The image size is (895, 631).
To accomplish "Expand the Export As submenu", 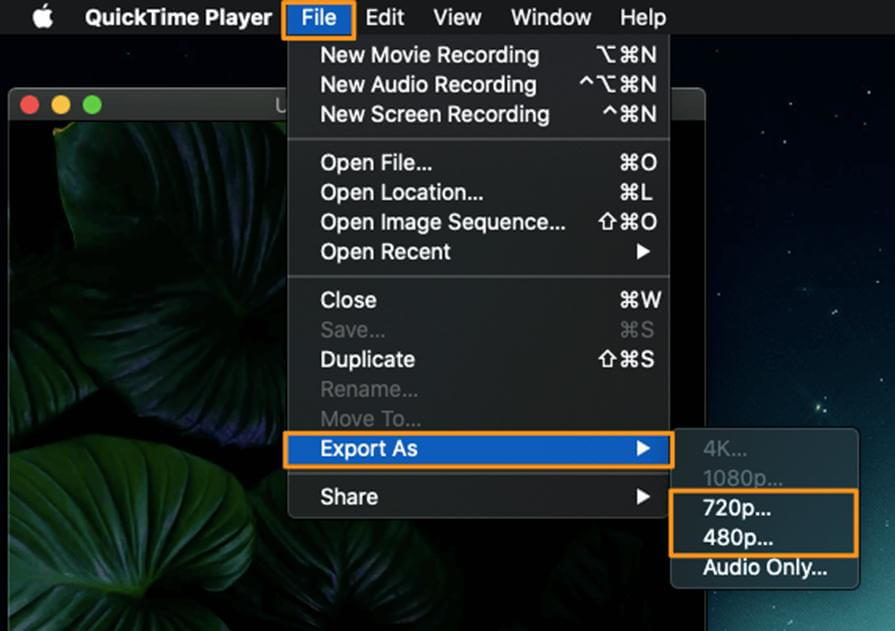I will click(x=478, y=449).
